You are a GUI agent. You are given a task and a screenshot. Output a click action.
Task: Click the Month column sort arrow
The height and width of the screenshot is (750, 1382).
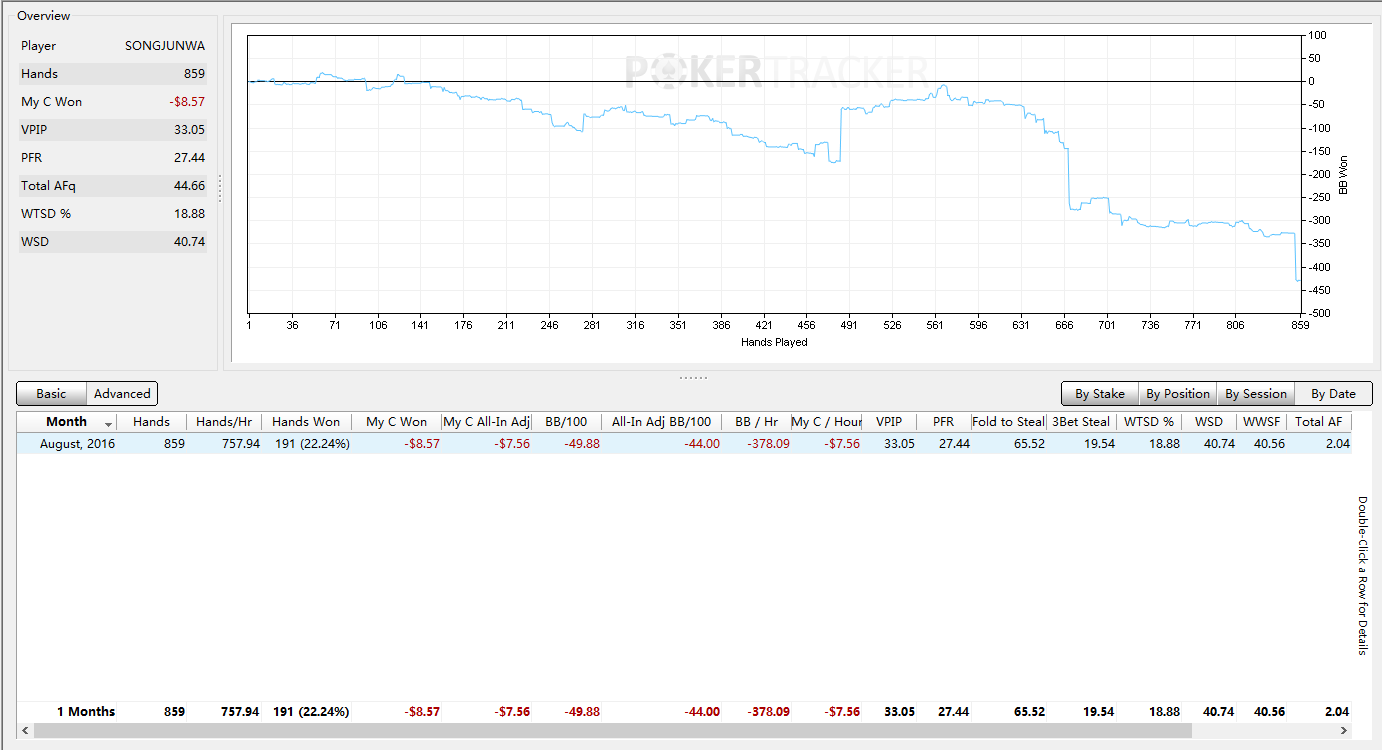(x=108, y=424)
